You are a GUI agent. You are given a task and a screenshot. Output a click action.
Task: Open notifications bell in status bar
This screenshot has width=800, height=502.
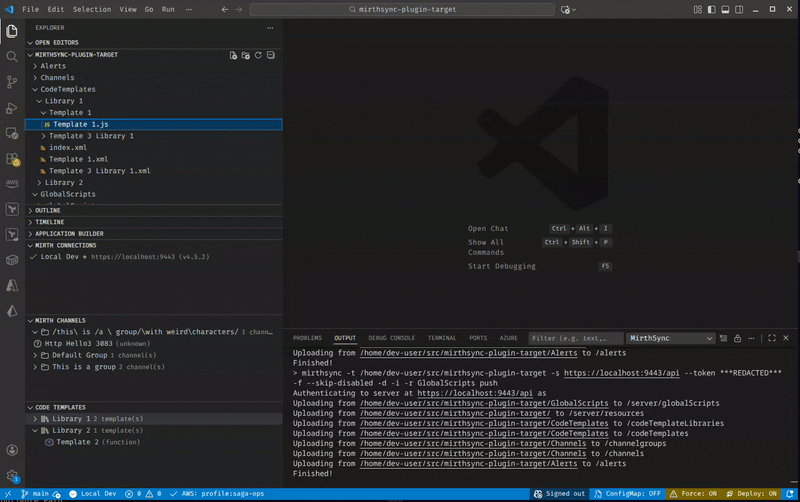click(x=789, y=493)
